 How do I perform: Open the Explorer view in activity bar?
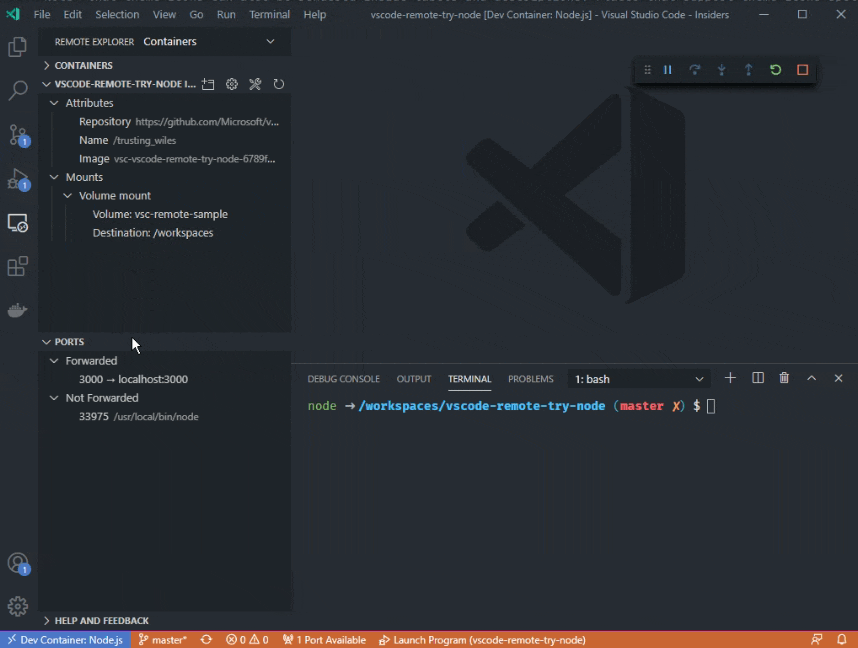coord(18,47)
